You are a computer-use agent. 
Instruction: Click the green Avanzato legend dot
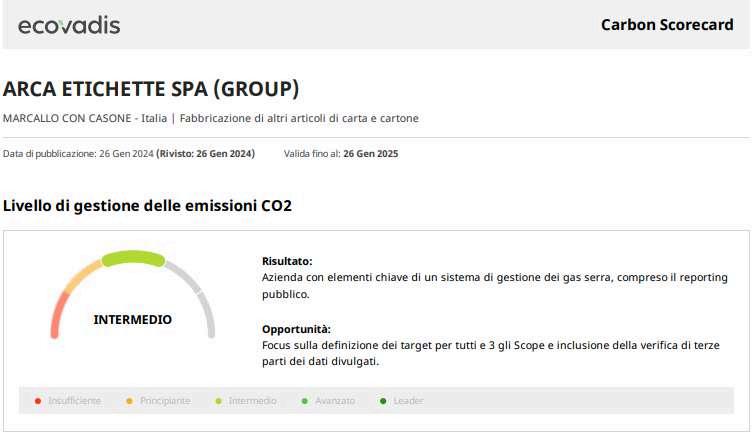coord(304,401)
